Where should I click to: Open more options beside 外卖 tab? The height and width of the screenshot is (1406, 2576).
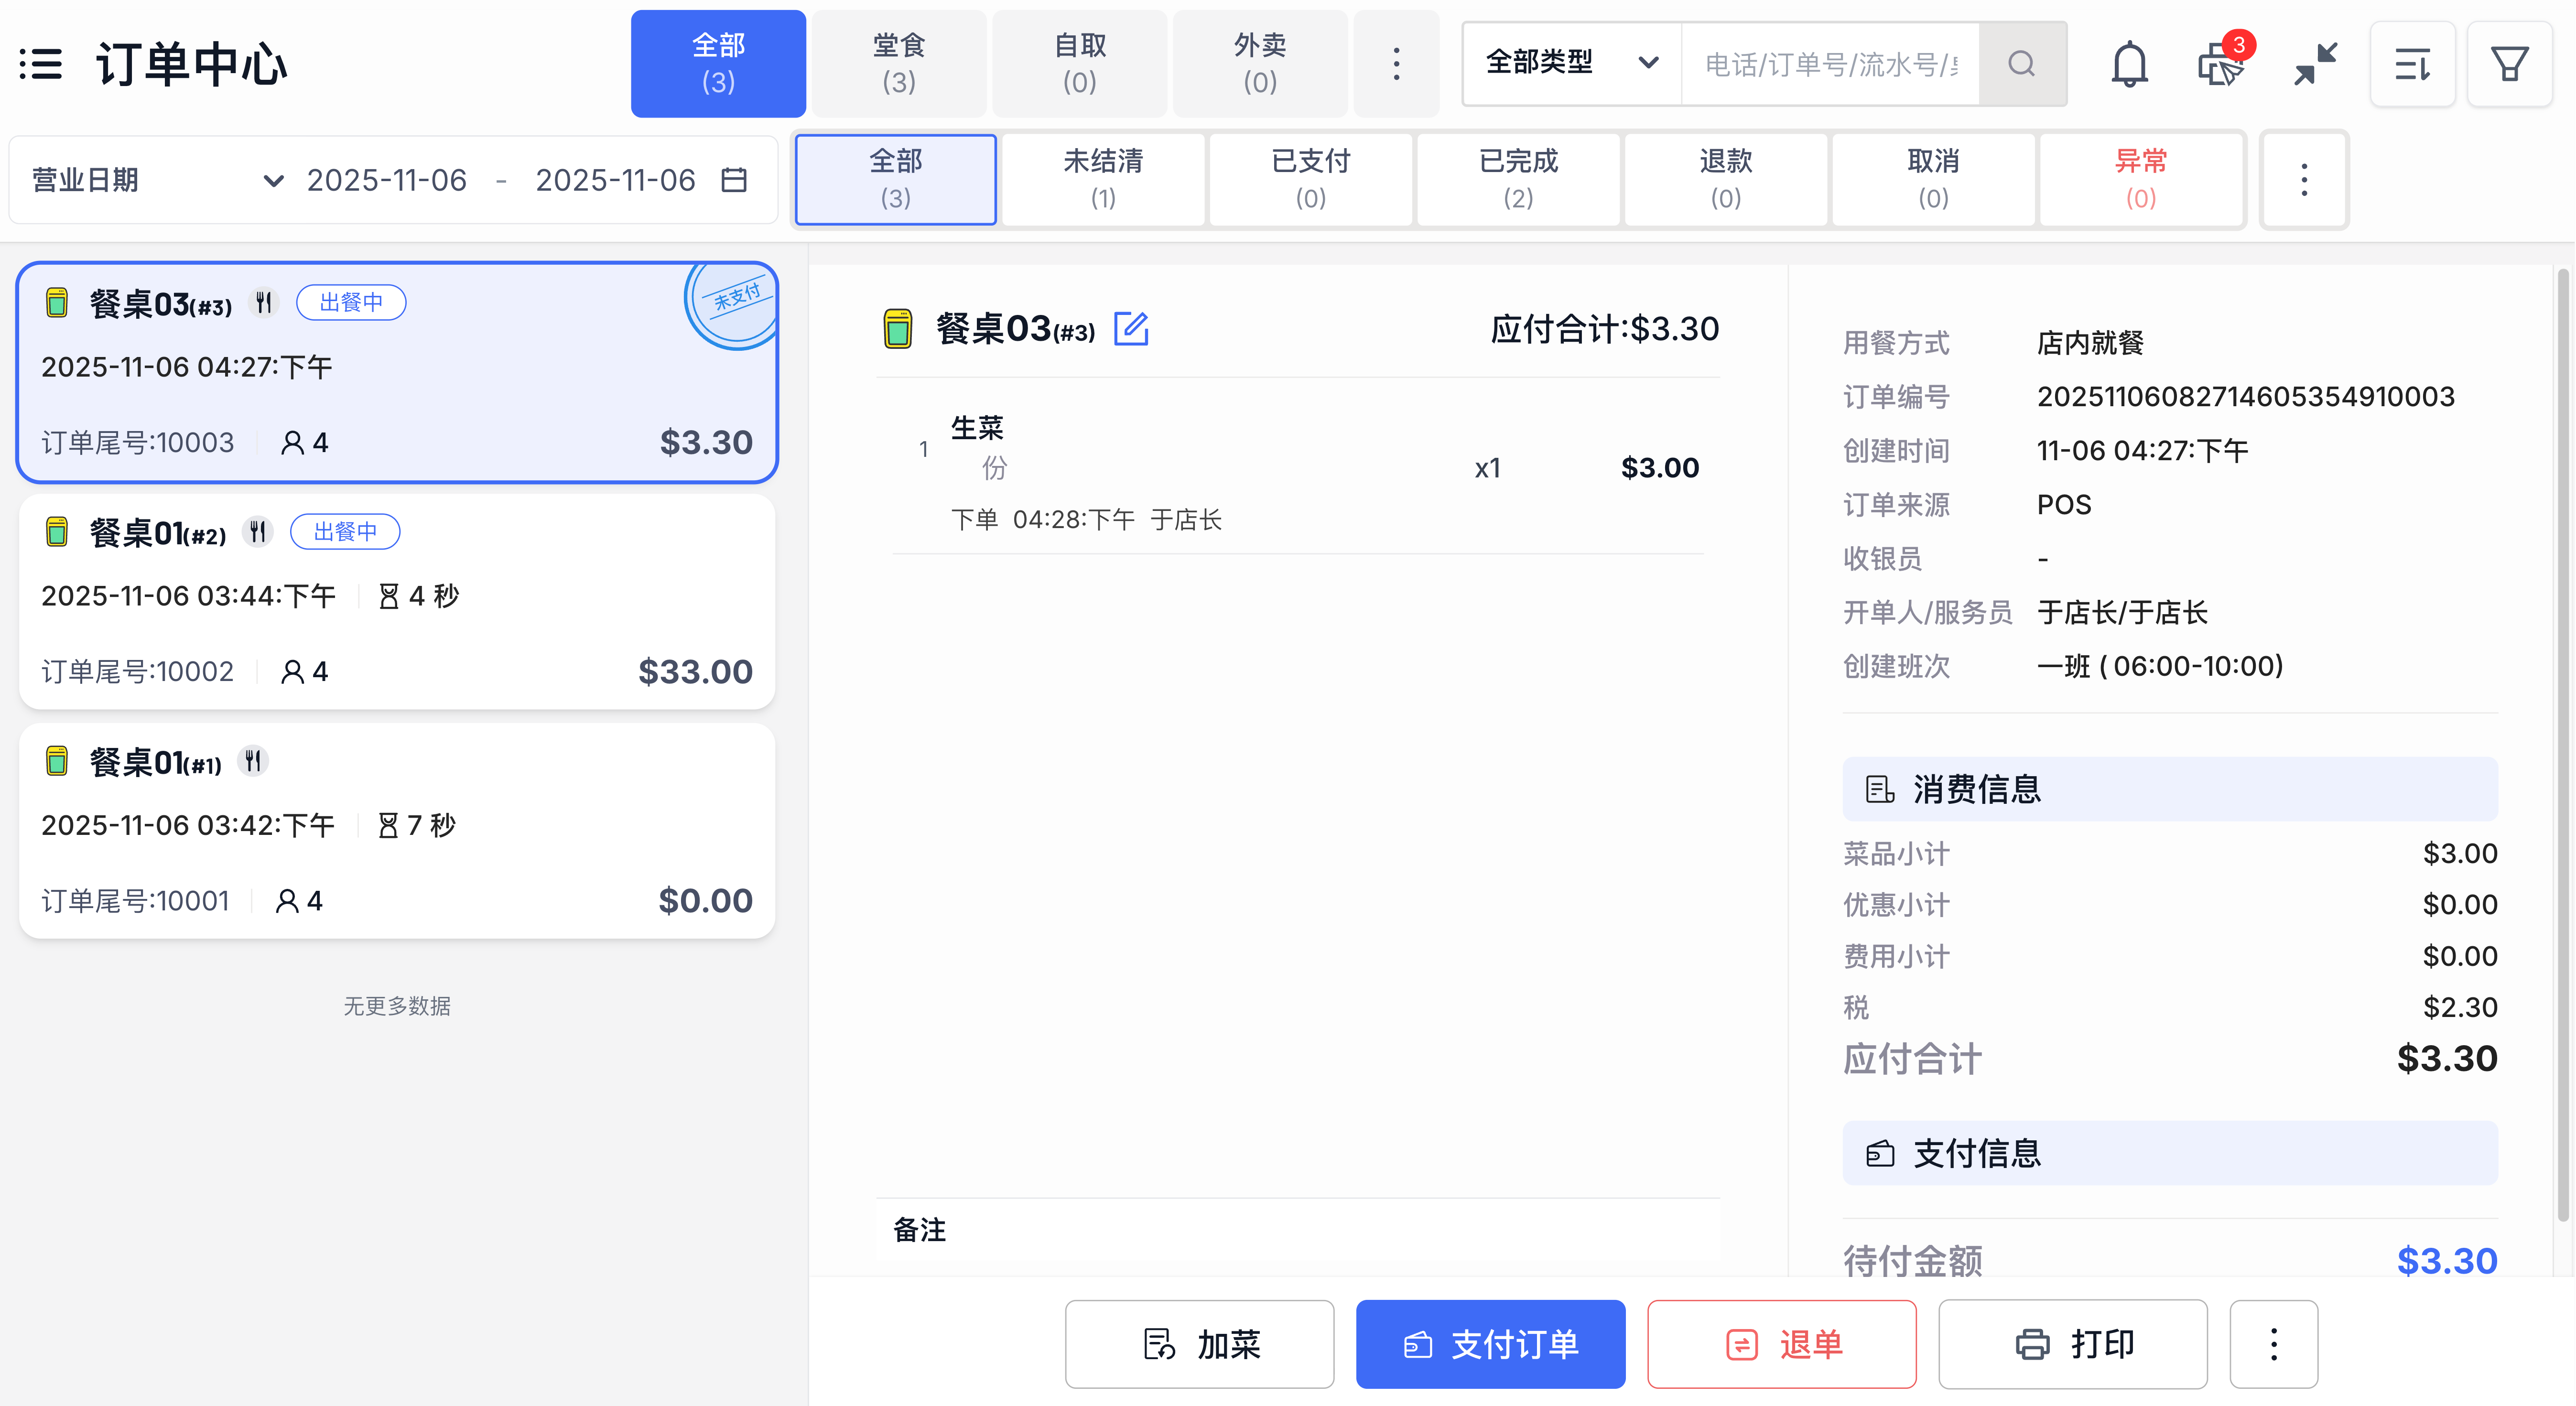1396,64
